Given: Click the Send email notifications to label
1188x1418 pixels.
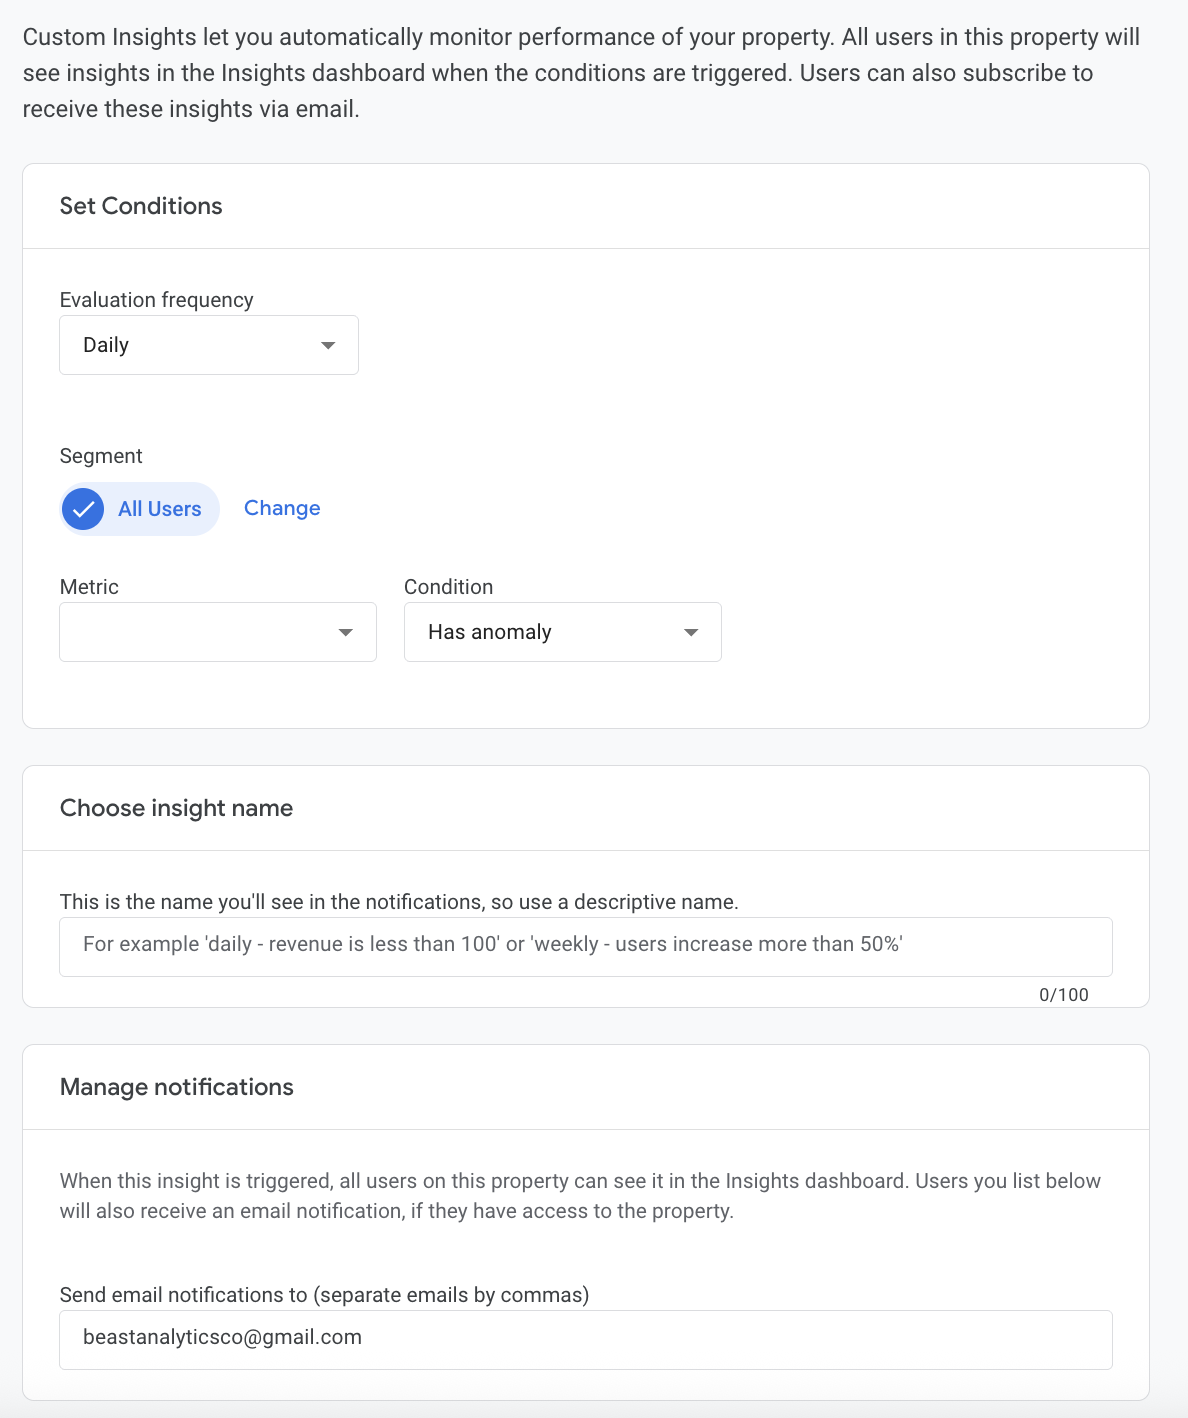Looking at the screenshot, I should pyautogui.click(x=324, y=1295).
